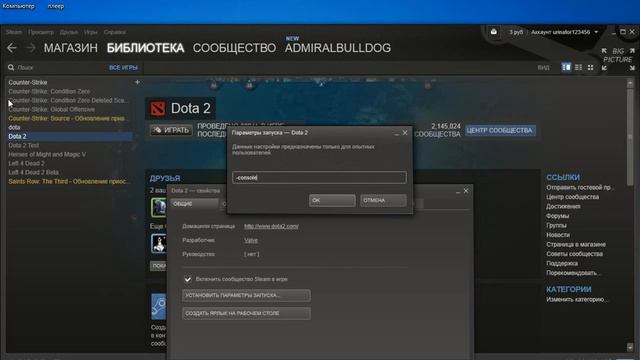Viewport: 640px width, 360px height.
Task: Select Dota 2 Test entry
Action: (24, 145)
